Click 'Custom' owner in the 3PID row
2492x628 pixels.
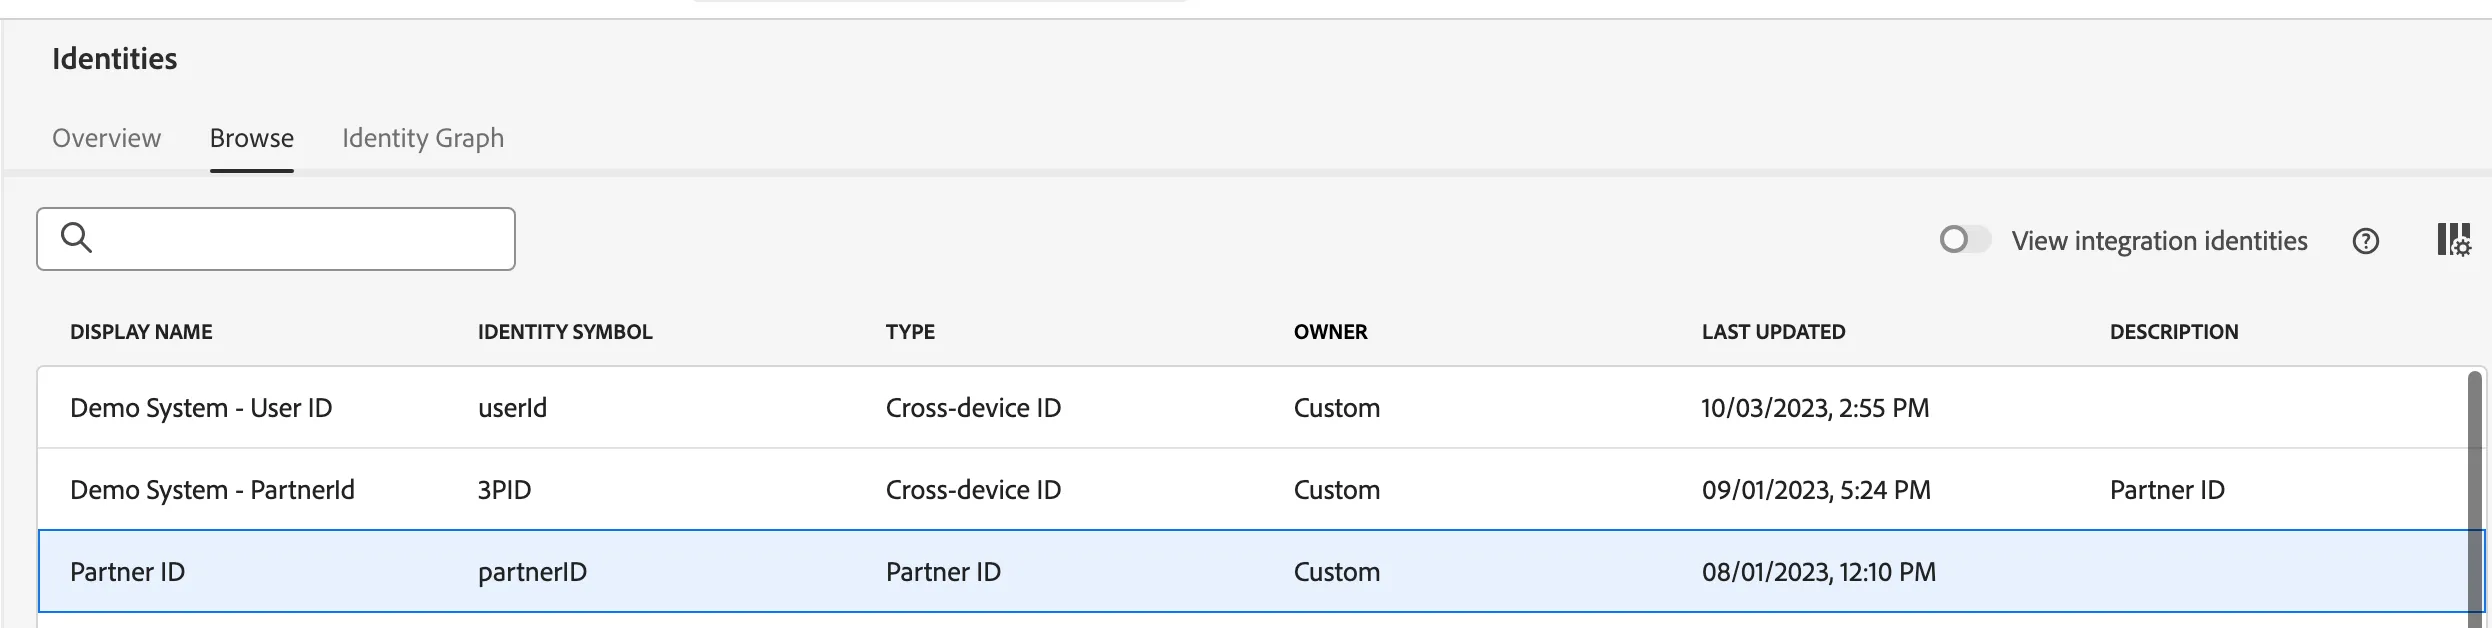pyautogui.click(x=1337, y=490)
